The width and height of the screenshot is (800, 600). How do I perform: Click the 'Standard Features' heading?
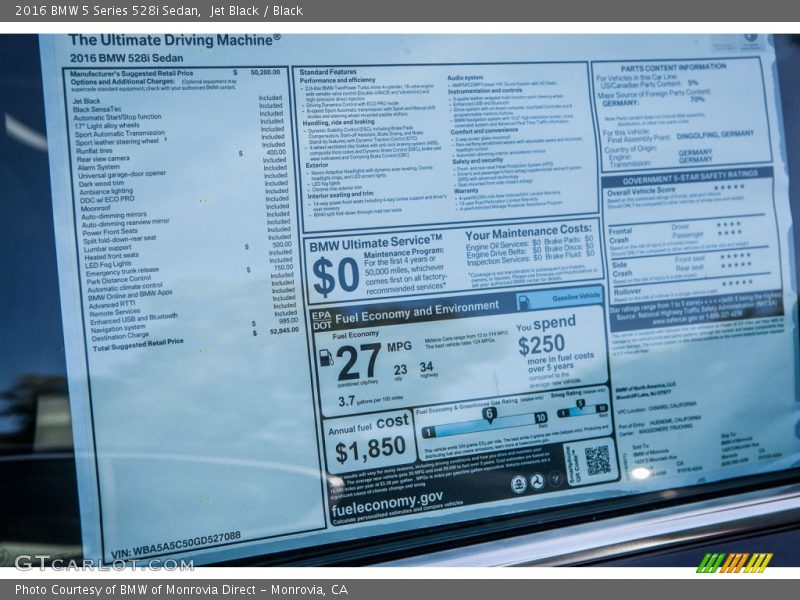328,72
